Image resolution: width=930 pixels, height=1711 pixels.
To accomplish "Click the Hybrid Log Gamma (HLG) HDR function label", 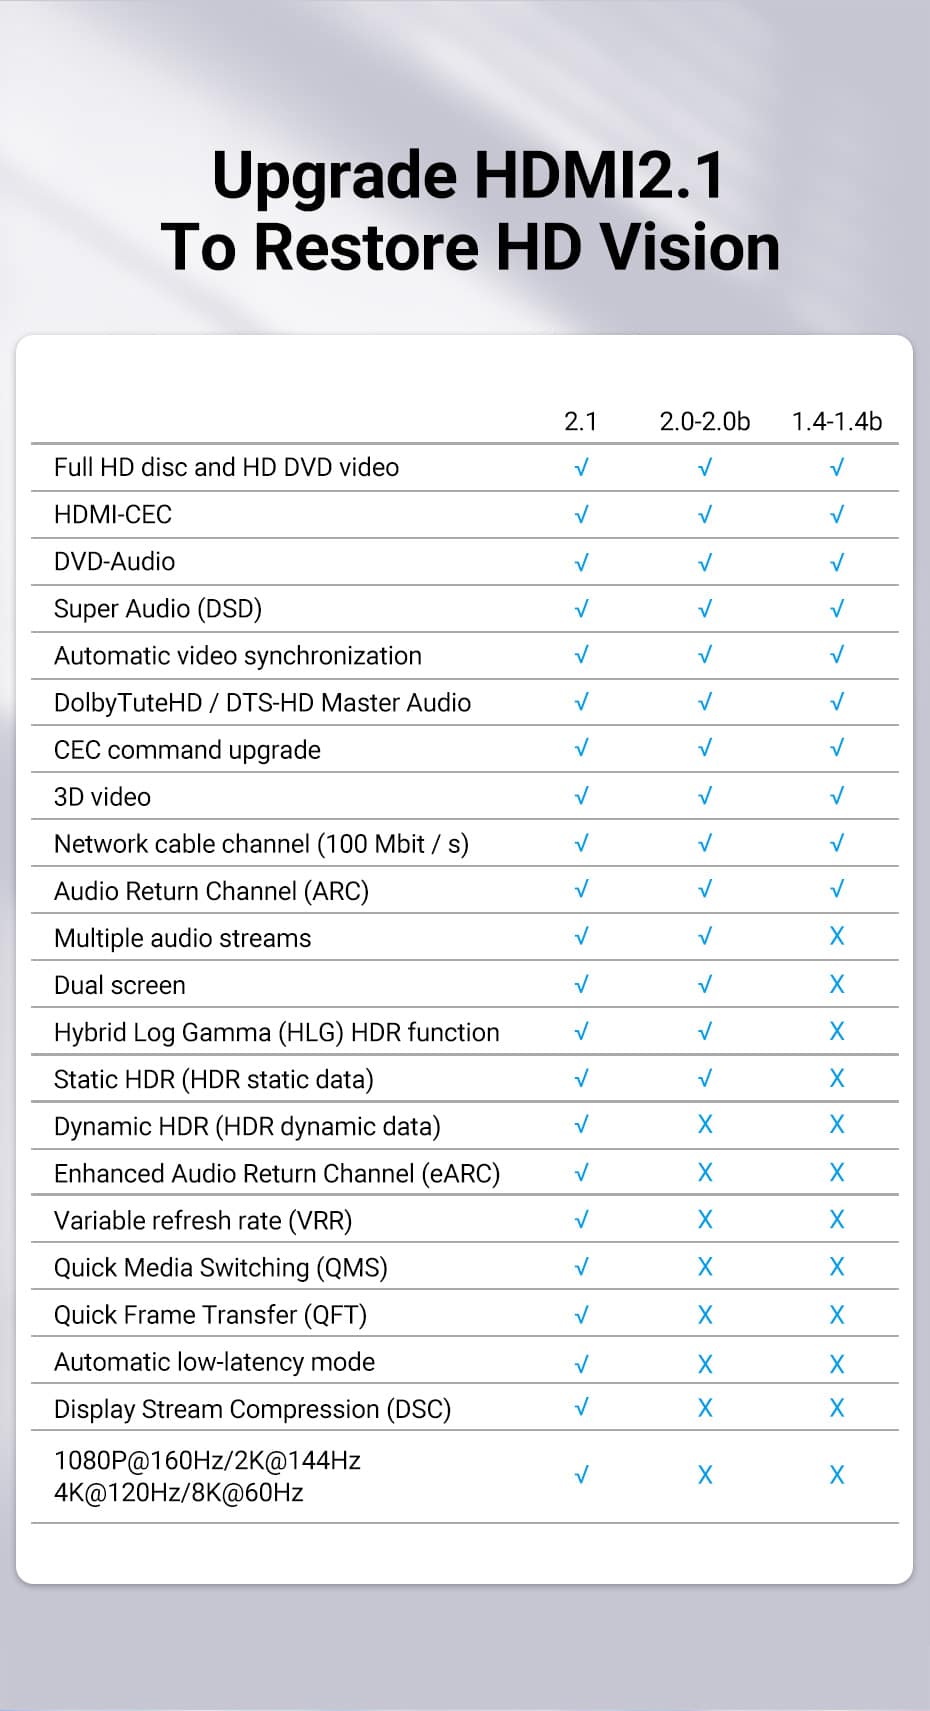I will [x=277, y=1032].
